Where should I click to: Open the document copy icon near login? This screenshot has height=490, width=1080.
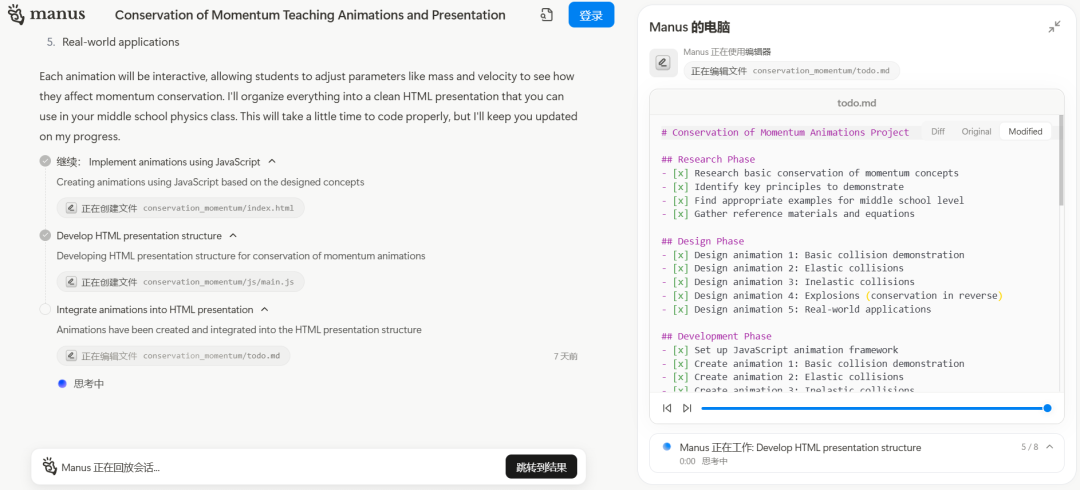pyautogui.click(x=546, y=15)
